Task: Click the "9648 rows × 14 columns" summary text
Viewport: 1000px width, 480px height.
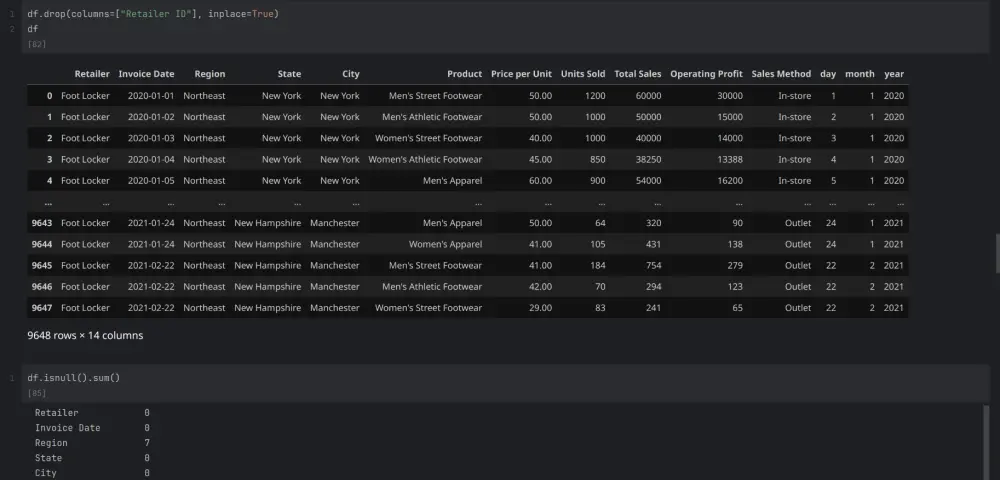Action: 85,336
